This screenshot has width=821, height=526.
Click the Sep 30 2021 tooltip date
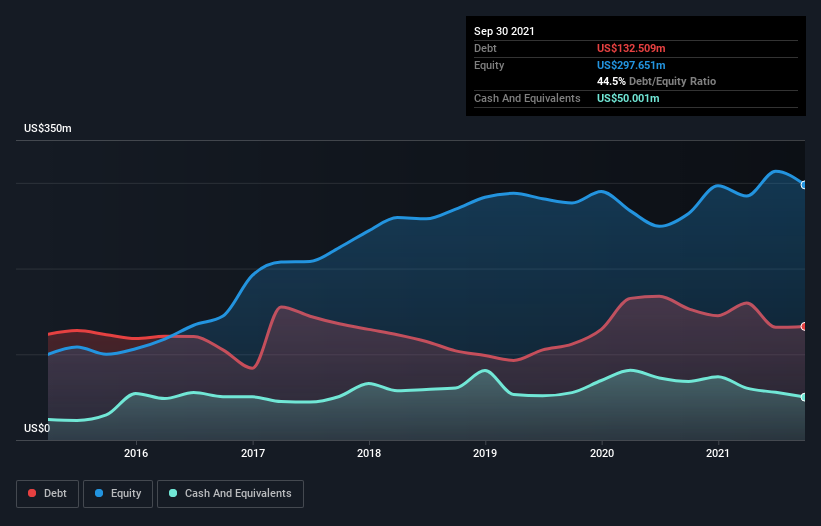[x=504, y=31]
